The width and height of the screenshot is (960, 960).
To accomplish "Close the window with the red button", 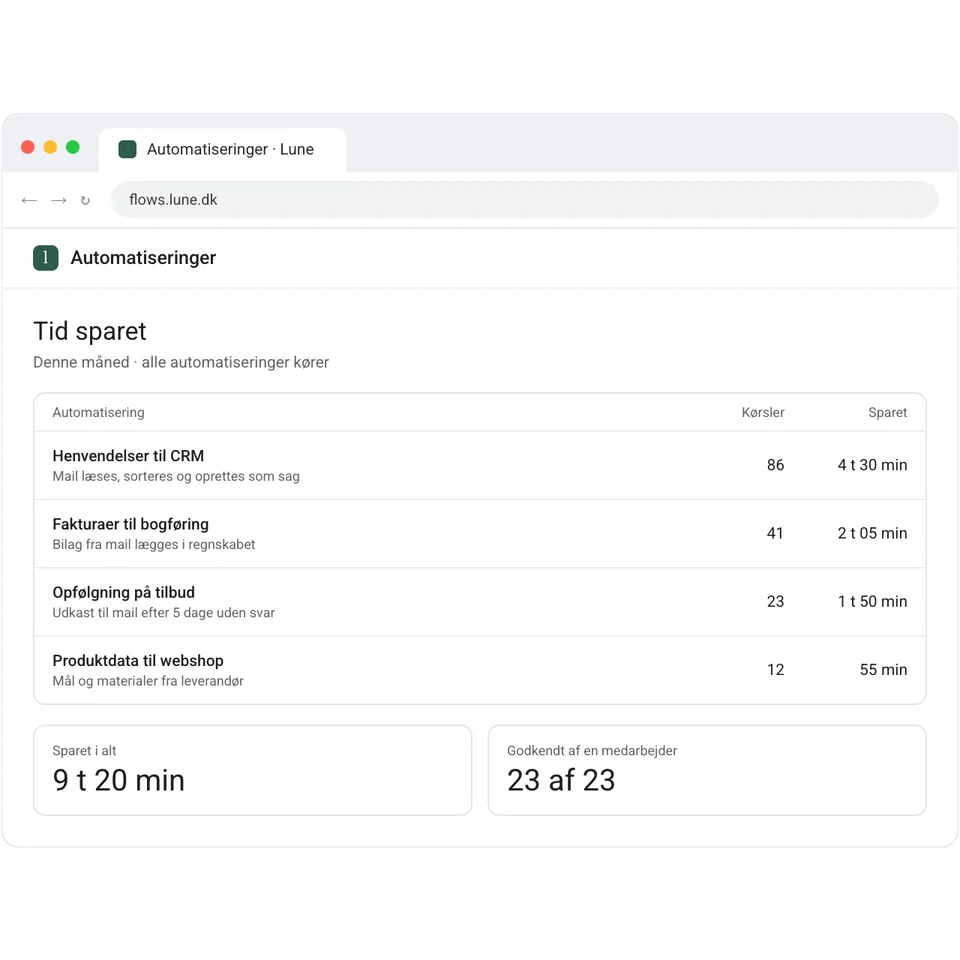I will 28,147.
